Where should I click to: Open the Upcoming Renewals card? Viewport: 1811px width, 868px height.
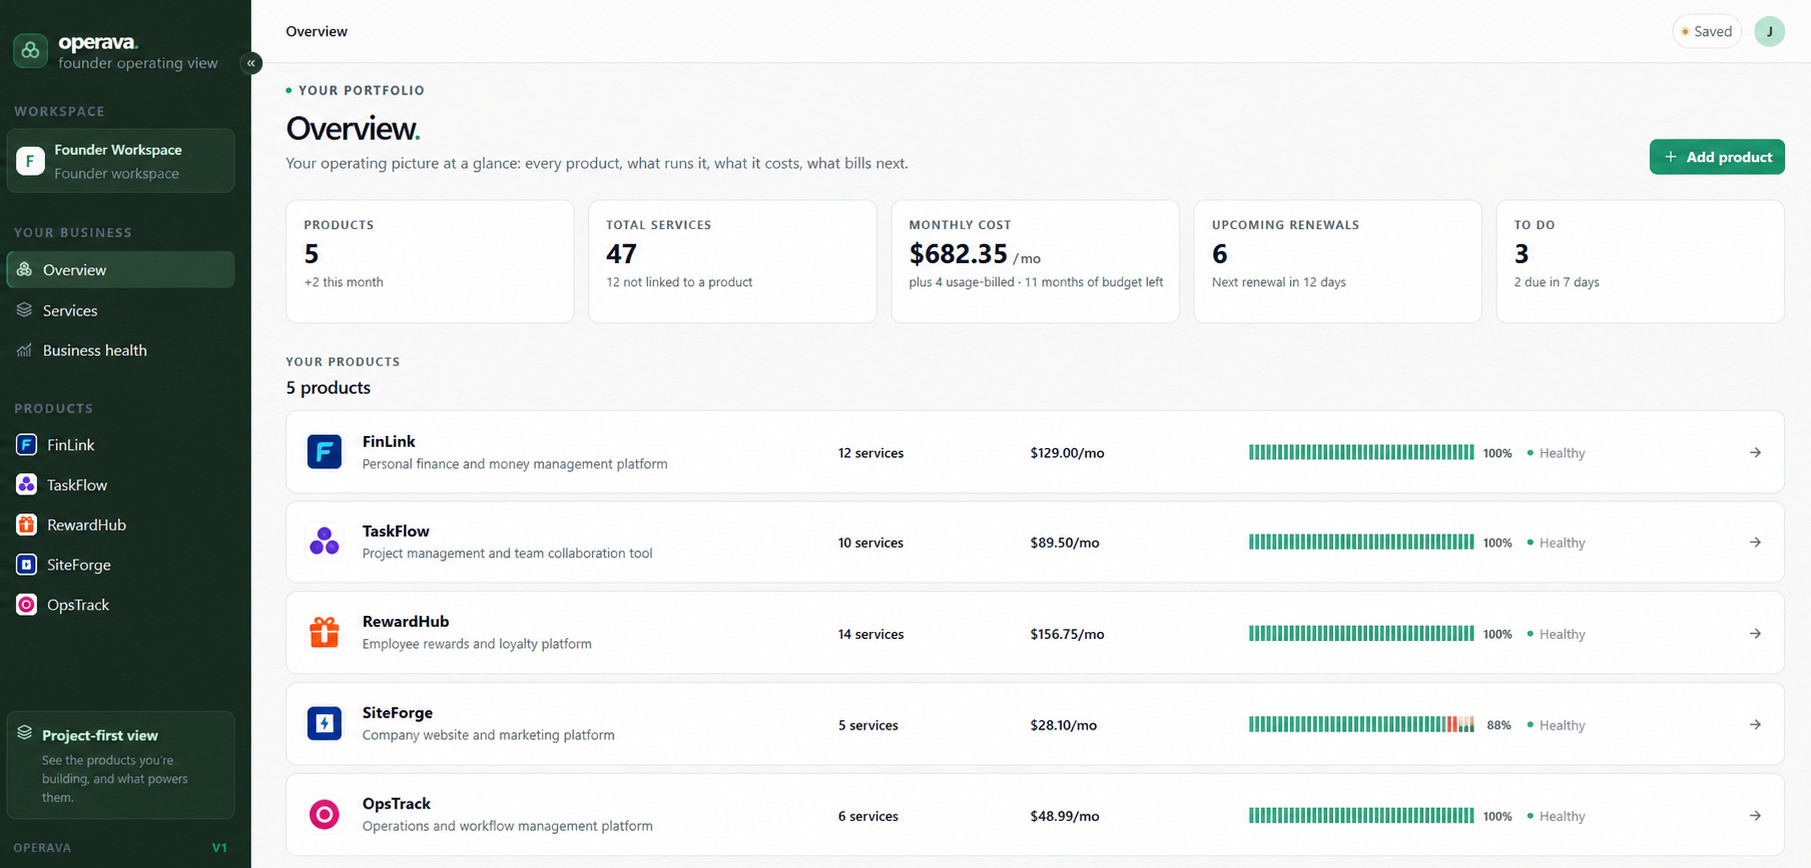point(1338,261)
